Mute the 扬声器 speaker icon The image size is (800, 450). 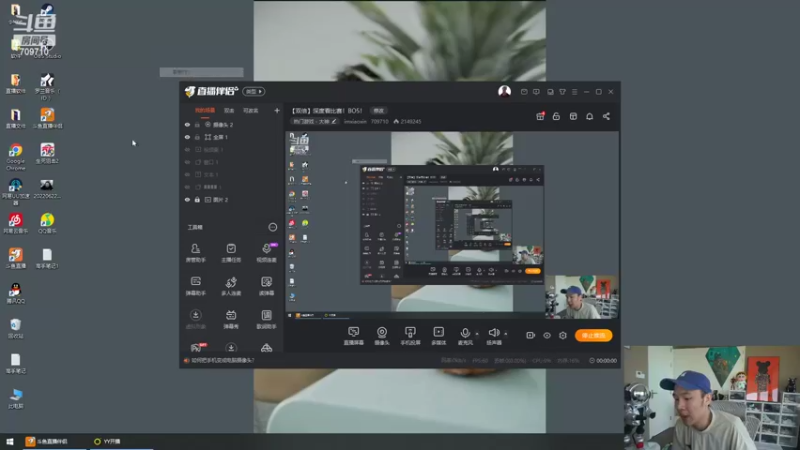(x=493, y=333)
